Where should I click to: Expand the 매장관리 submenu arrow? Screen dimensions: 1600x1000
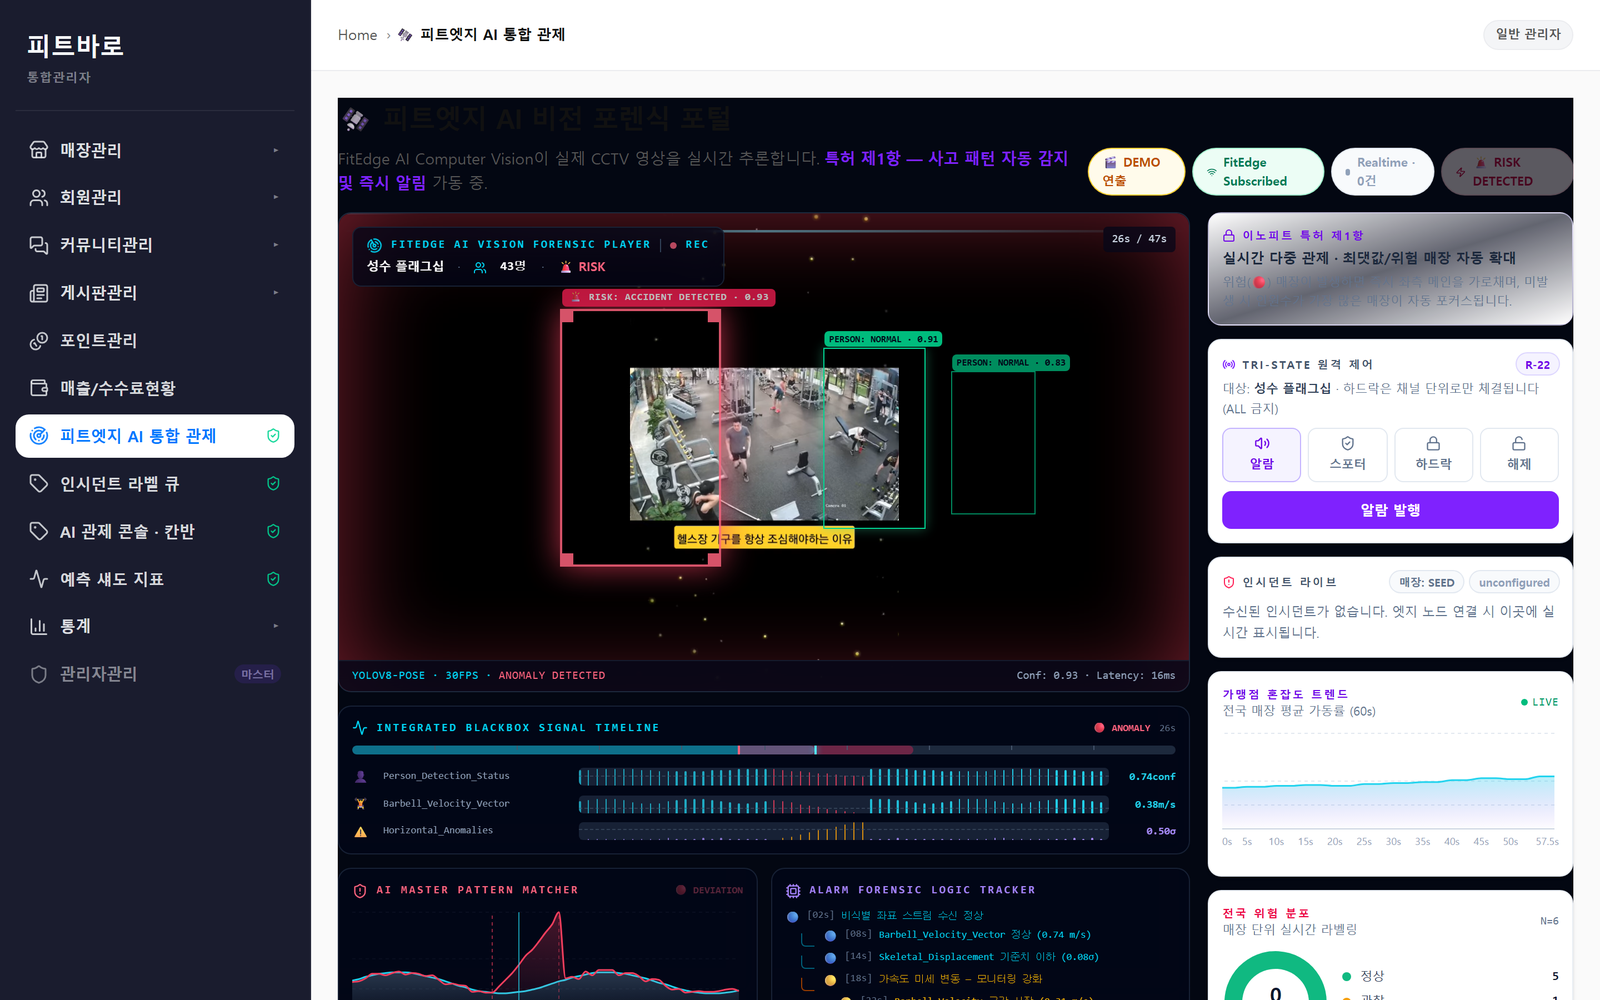[276, 150]
